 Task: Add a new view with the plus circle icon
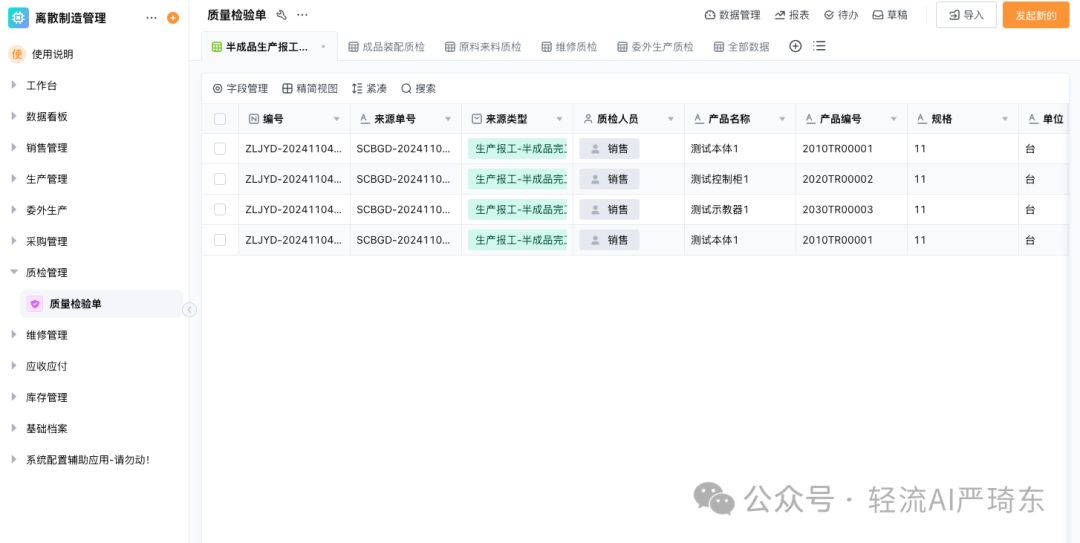796,46
